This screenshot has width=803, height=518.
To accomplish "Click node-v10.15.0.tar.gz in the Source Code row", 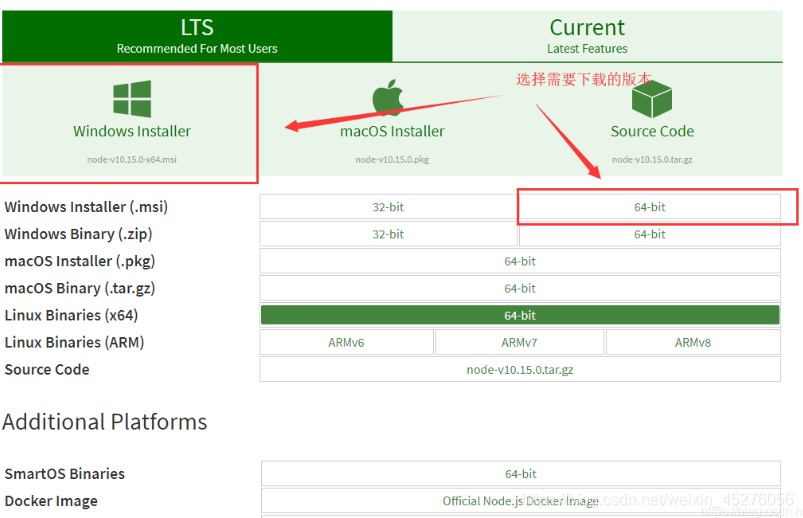I will [x=520, y=369].
